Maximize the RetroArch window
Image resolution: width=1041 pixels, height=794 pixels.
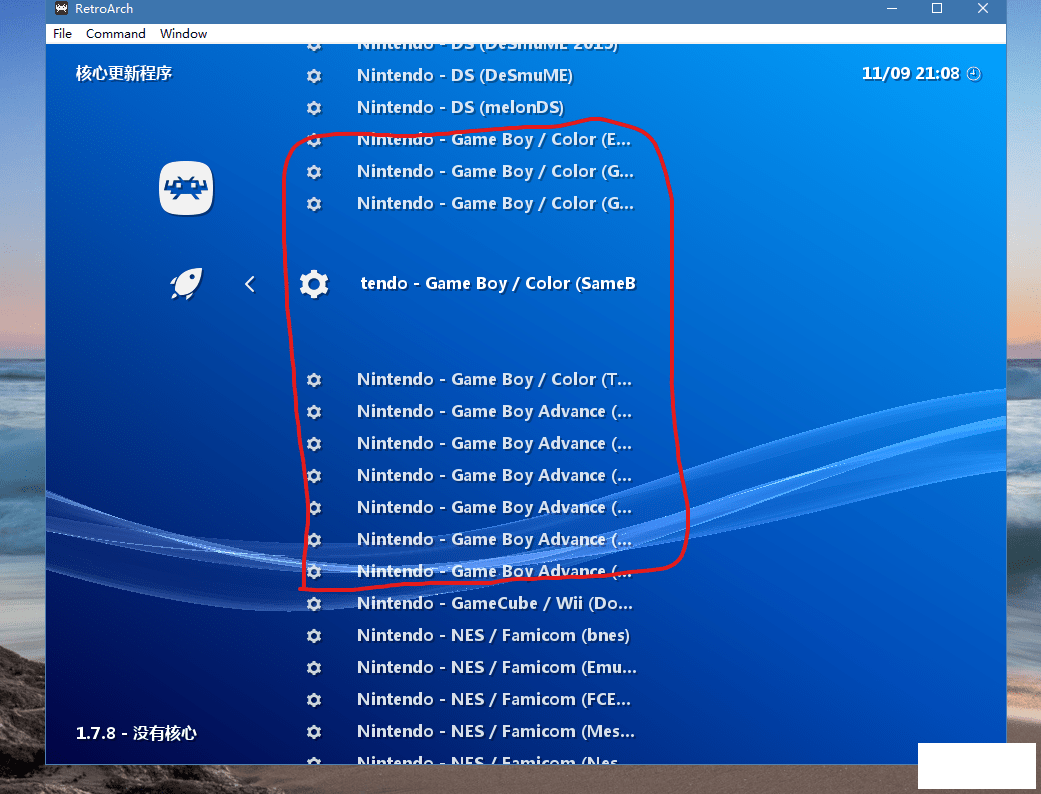click(937, 9)
